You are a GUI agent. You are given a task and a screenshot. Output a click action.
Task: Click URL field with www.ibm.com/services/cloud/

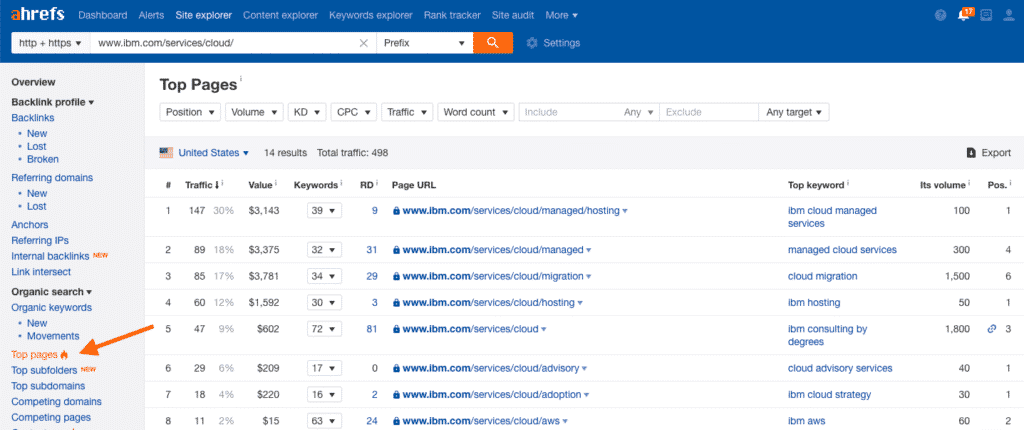tap(223, 43)
